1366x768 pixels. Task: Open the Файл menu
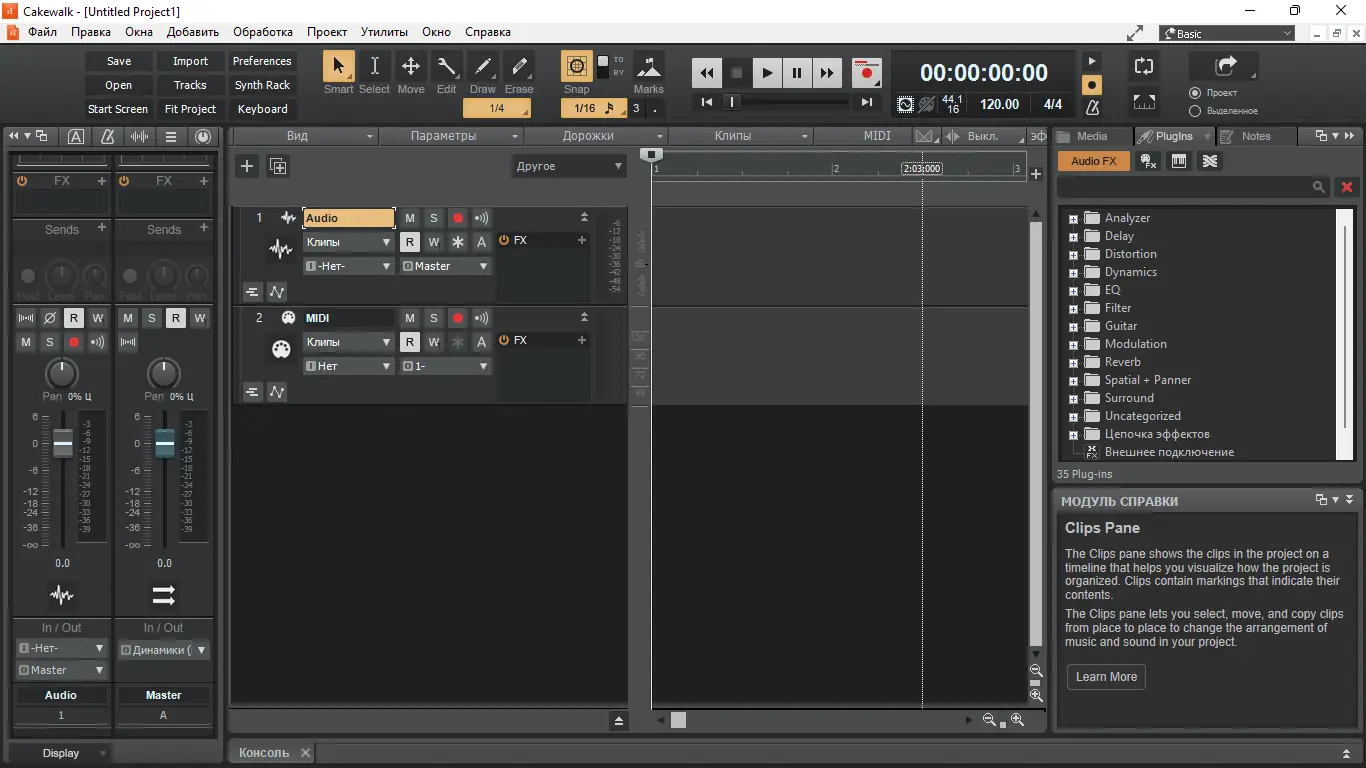pos(42,32)
